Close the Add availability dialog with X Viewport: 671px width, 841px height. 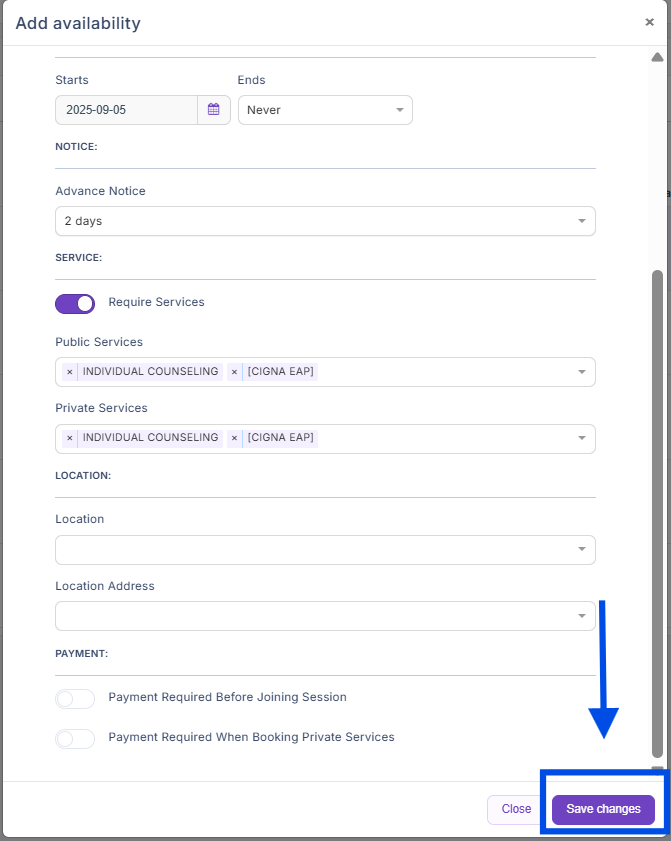pyautogui.click(x=650, y=21)
